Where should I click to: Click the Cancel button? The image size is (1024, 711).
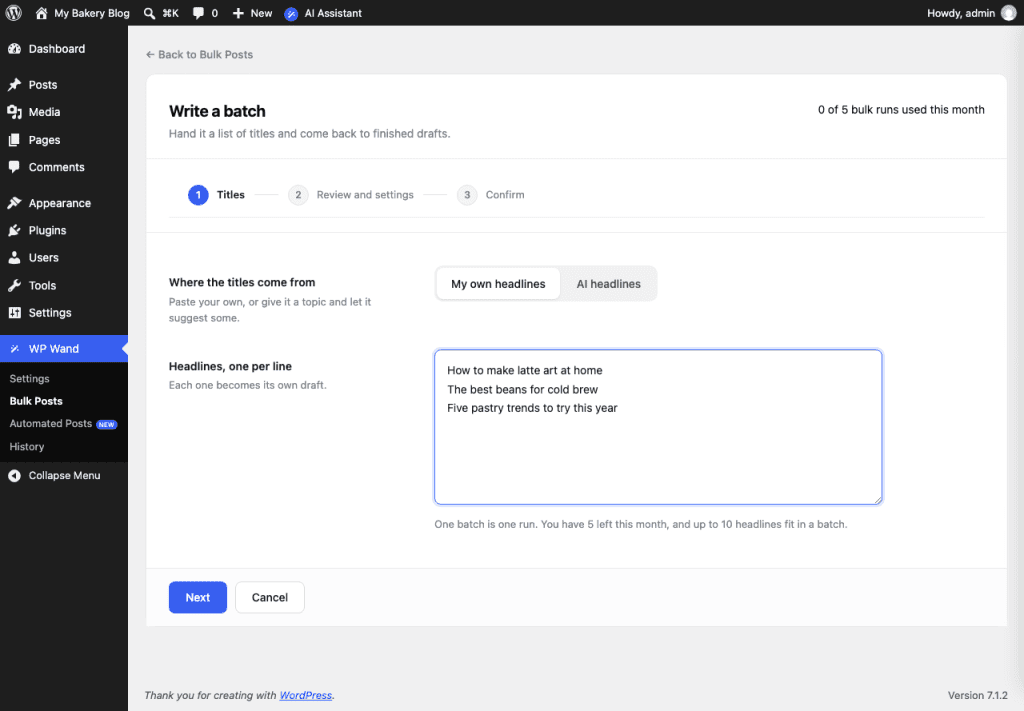[270, 597]
